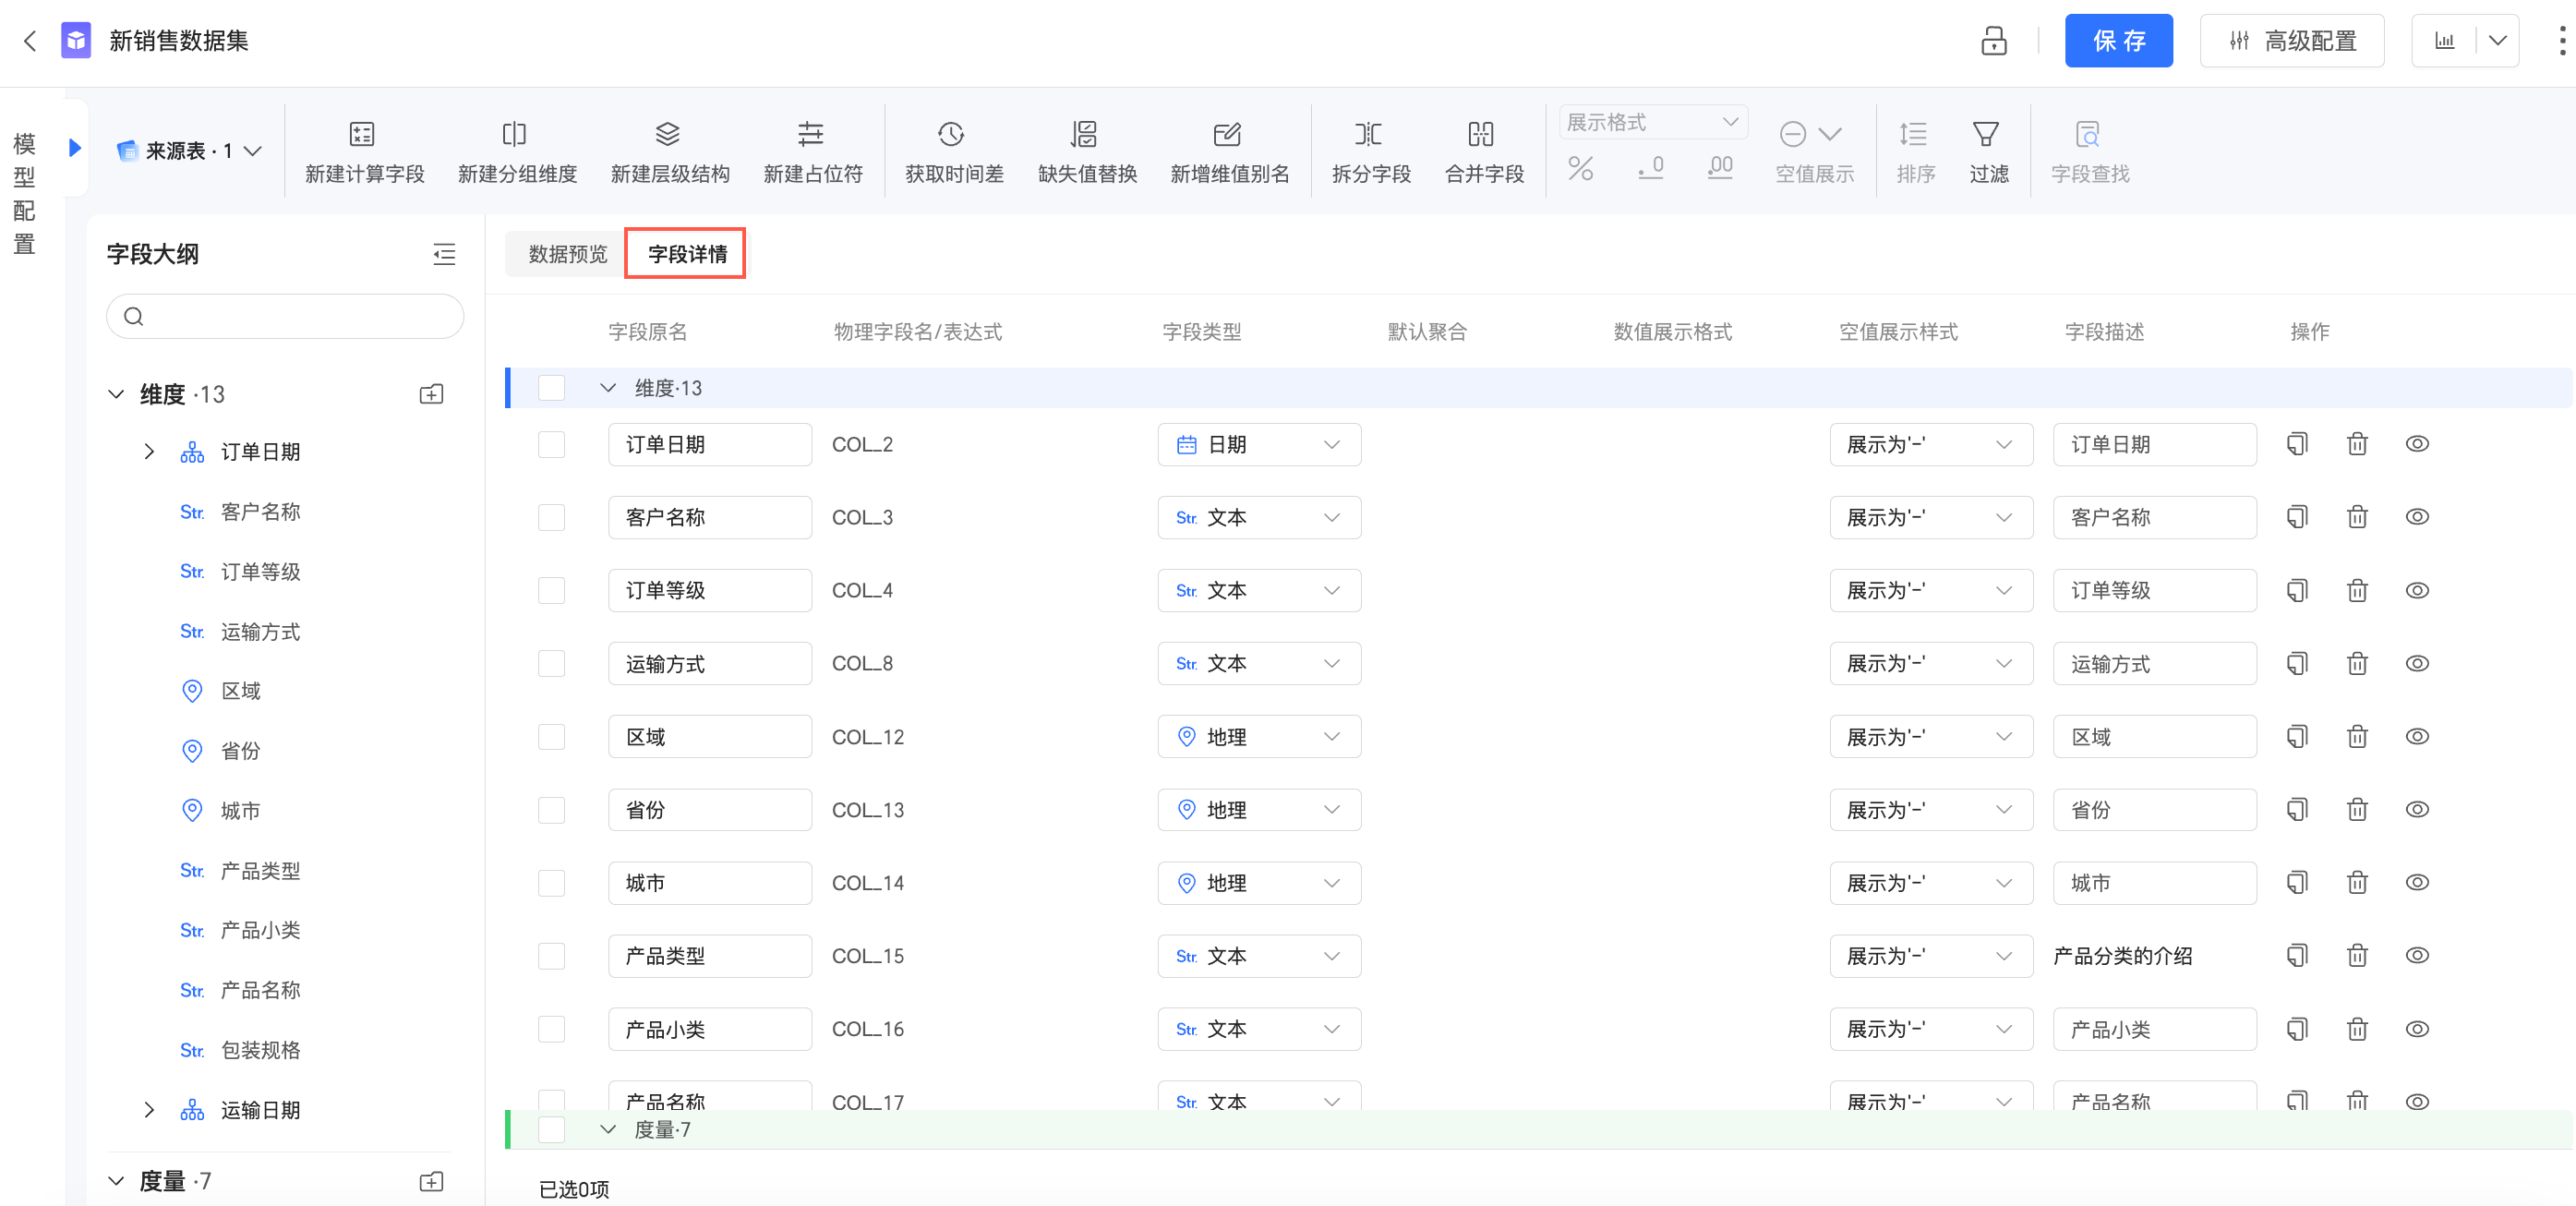Expand 运输日期 hierarchy in field outline
This screenshot has width=2576, height=1206.
click(x=149, y=1110)
